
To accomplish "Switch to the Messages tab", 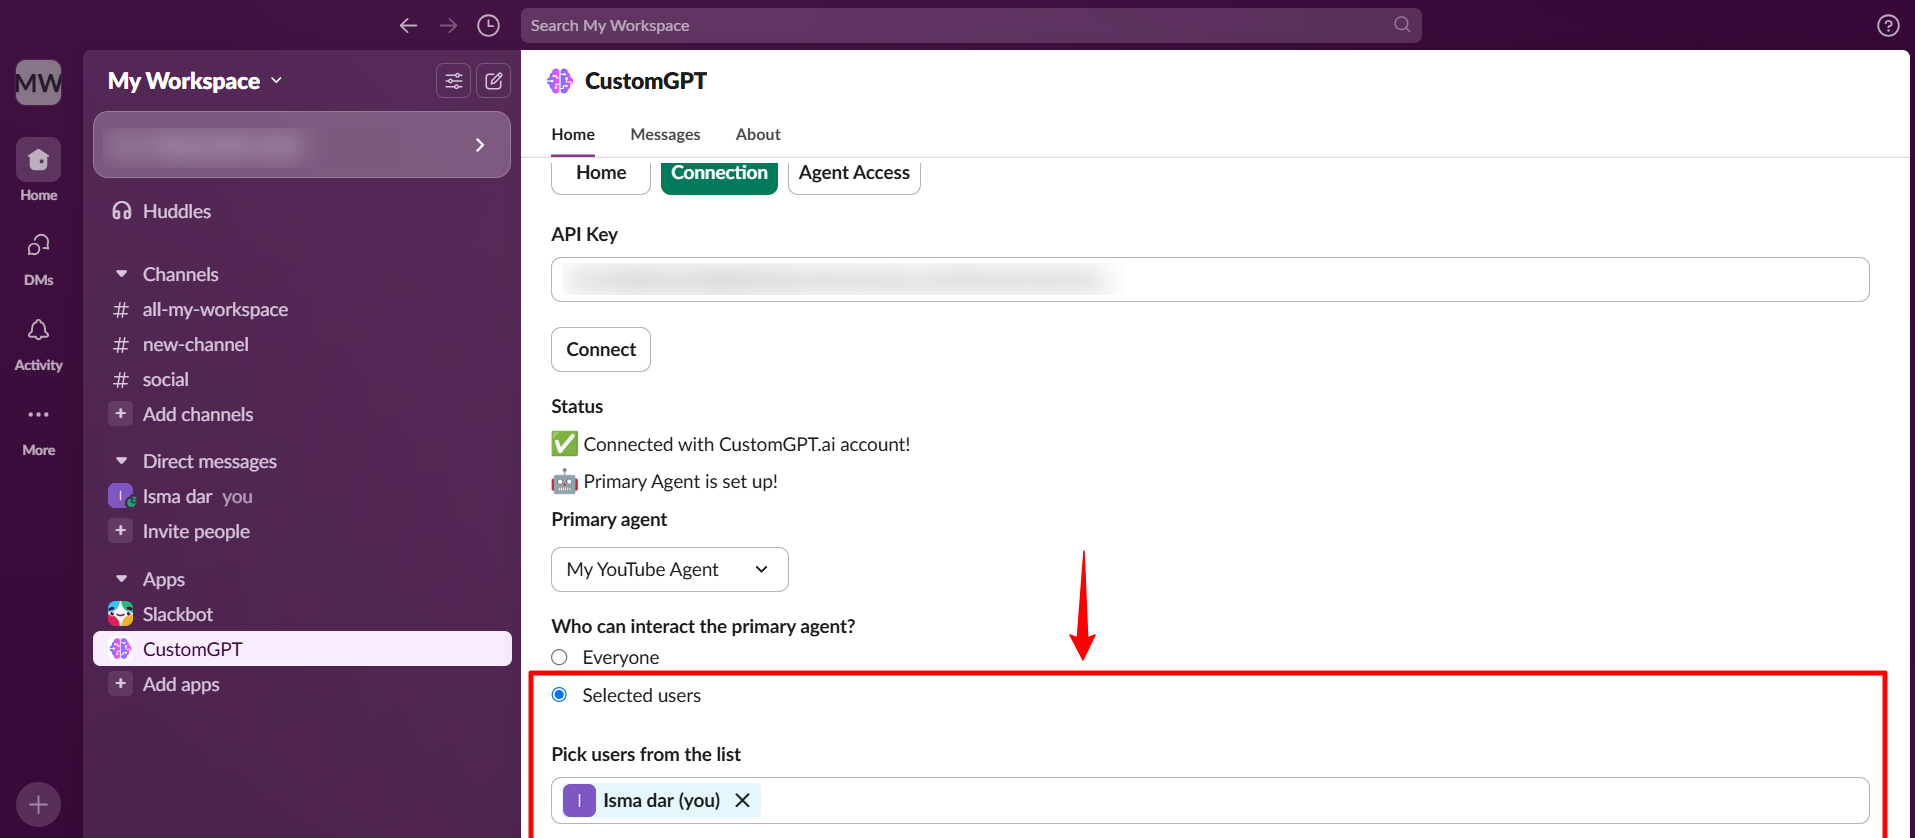I will pos(665,134).
